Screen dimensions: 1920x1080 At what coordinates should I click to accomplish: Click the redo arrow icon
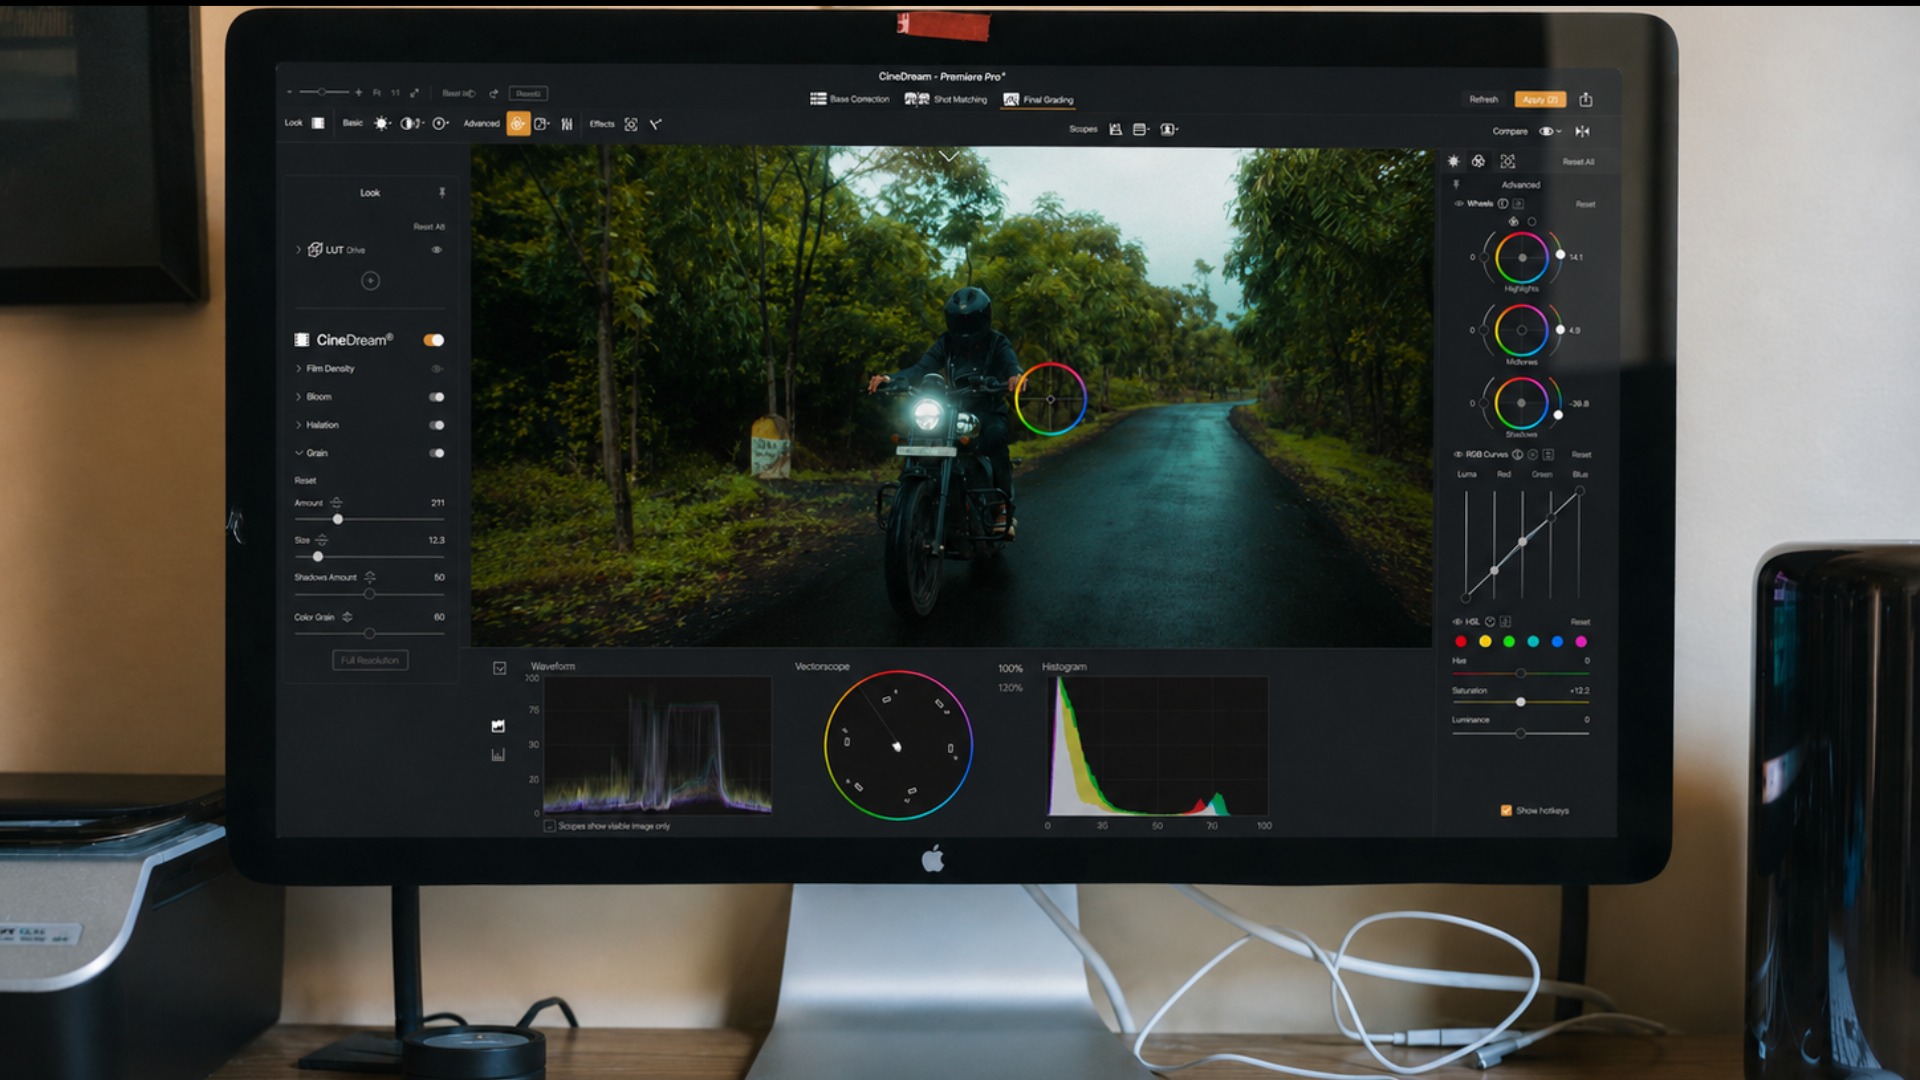[494, 93]
